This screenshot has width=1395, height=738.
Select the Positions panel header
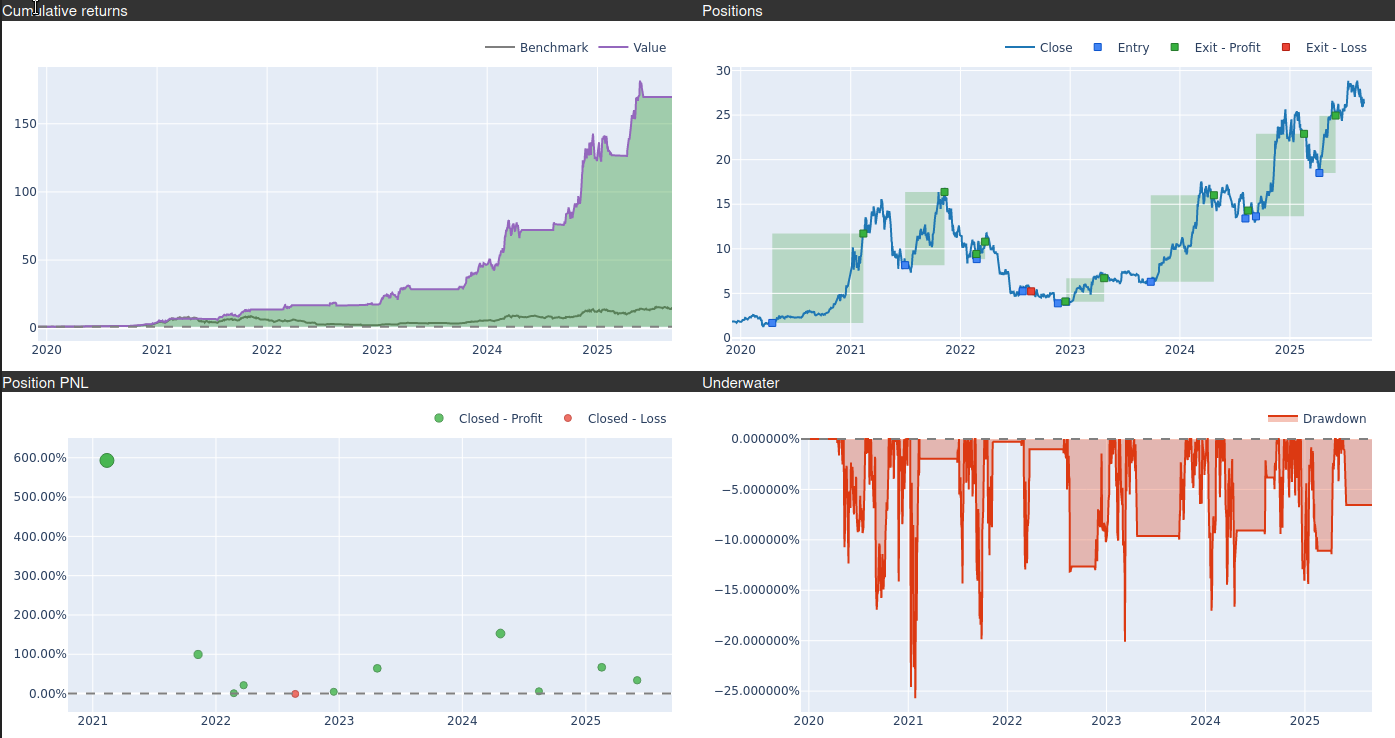pos(732,11)
